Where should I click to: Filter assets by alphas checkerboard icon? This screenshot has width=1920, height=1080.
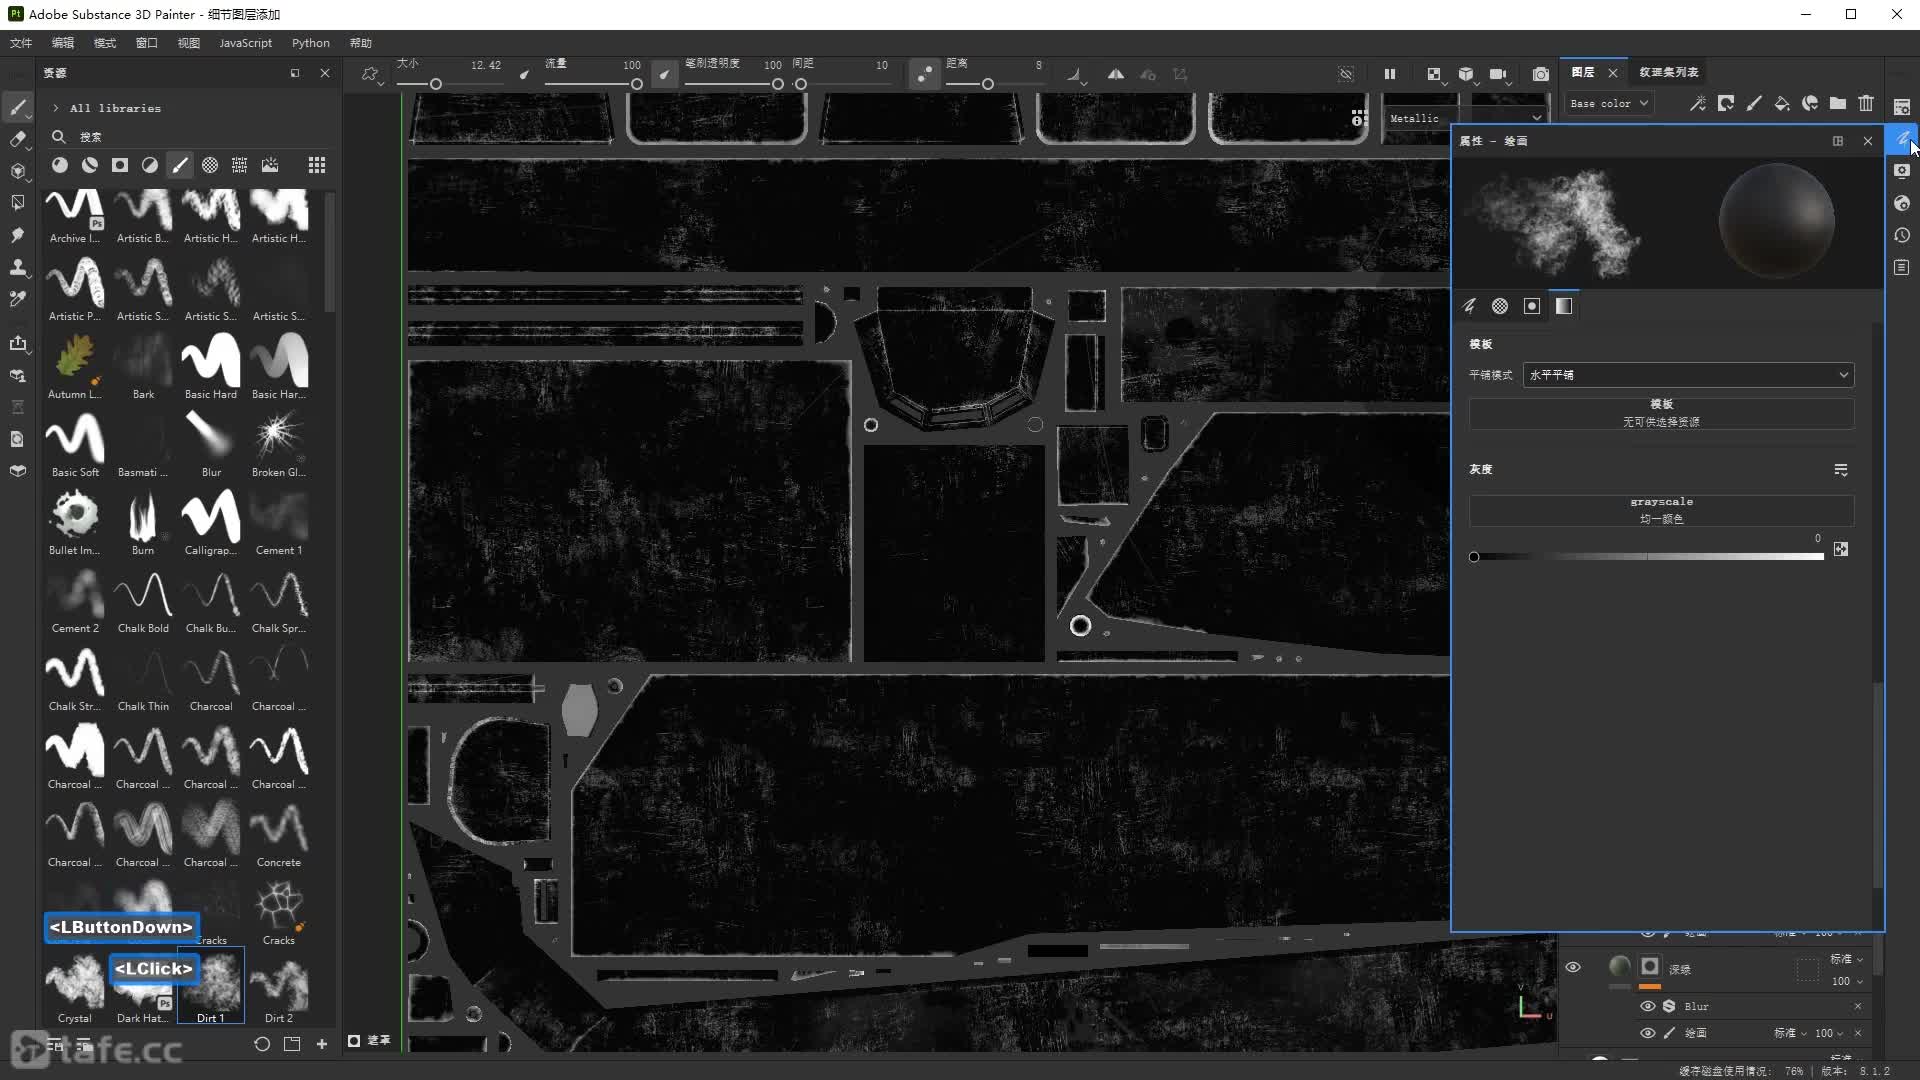pyautogui.click(x=210, y=165)
